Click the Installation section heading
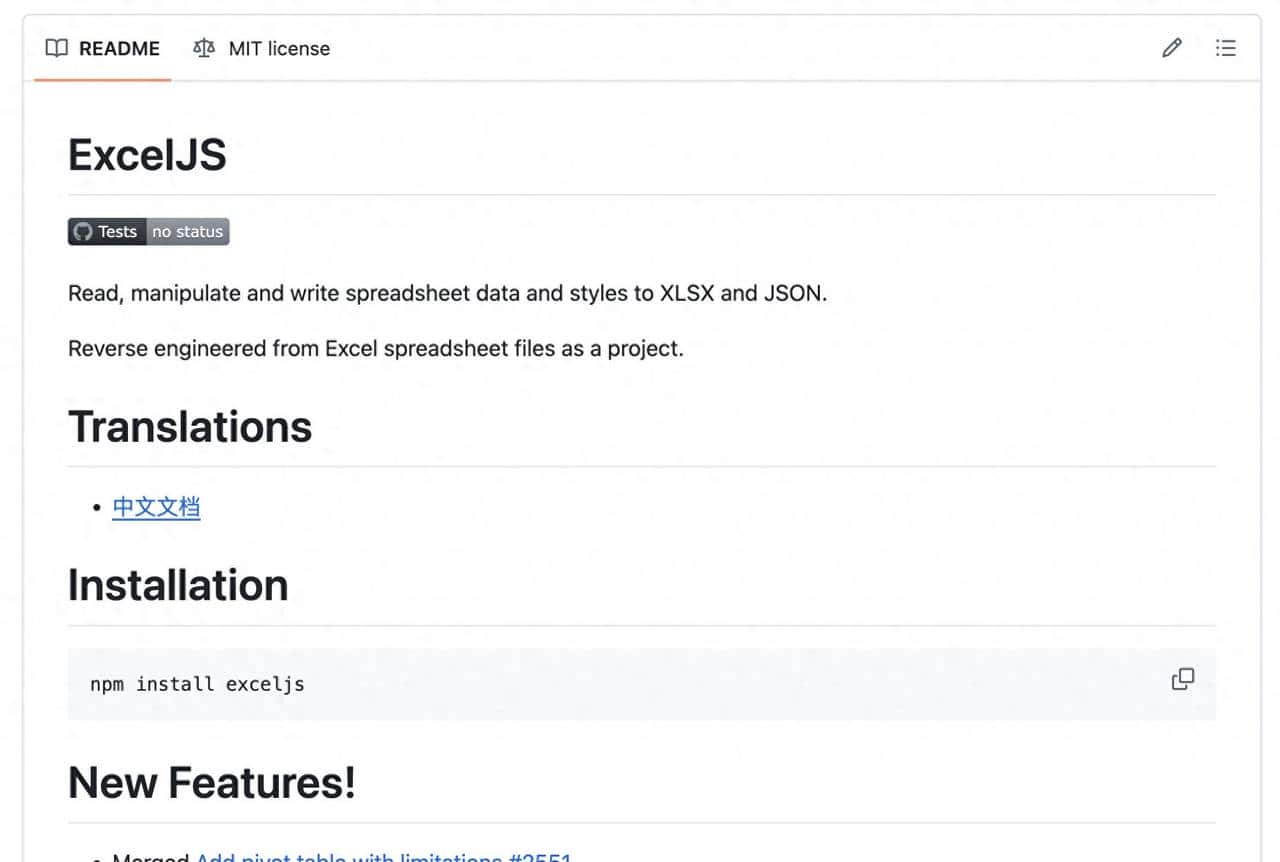1280x862 pixels. tap(178, 585)
